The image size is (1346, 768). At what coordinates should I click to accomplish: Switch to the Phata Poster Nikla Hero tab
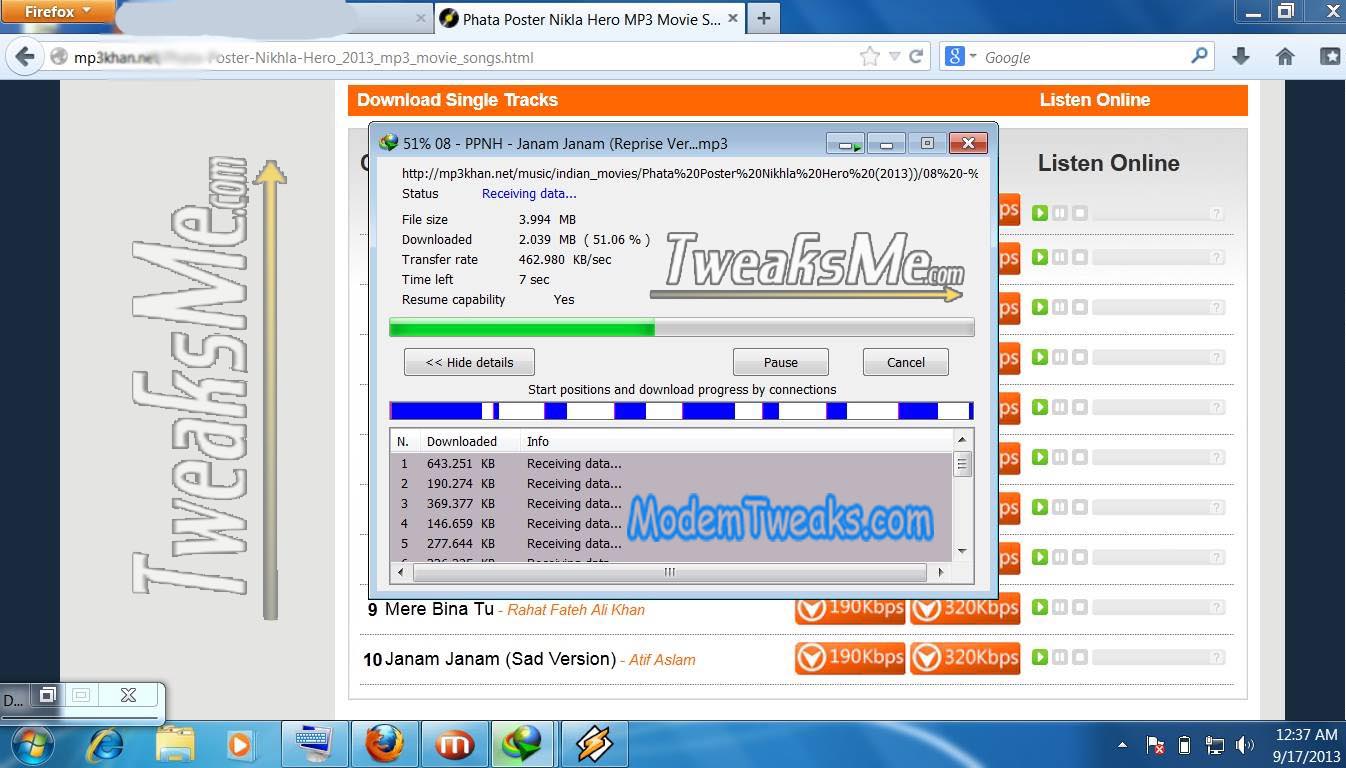click(590, 19)
